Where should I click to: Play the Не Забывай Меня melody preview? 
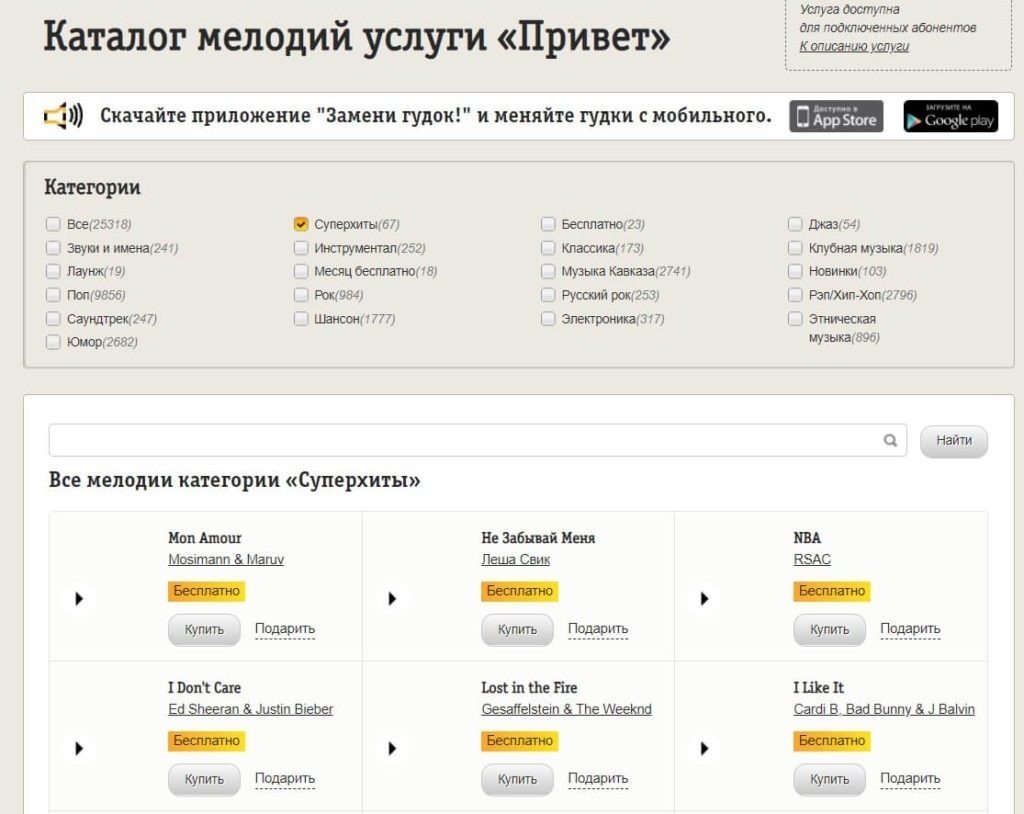point(392,599)
